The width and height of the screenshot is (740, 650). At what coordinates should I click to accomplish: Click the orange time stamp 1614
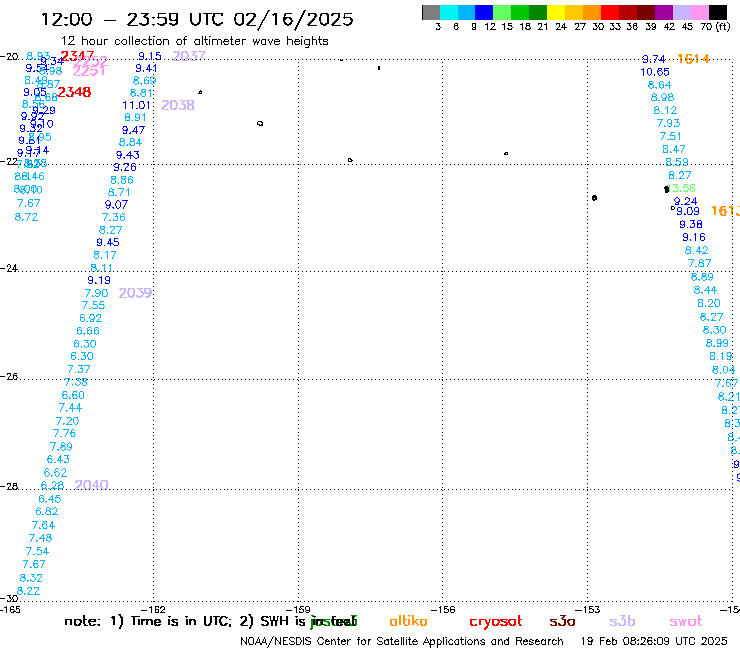[x=693, y=59]
